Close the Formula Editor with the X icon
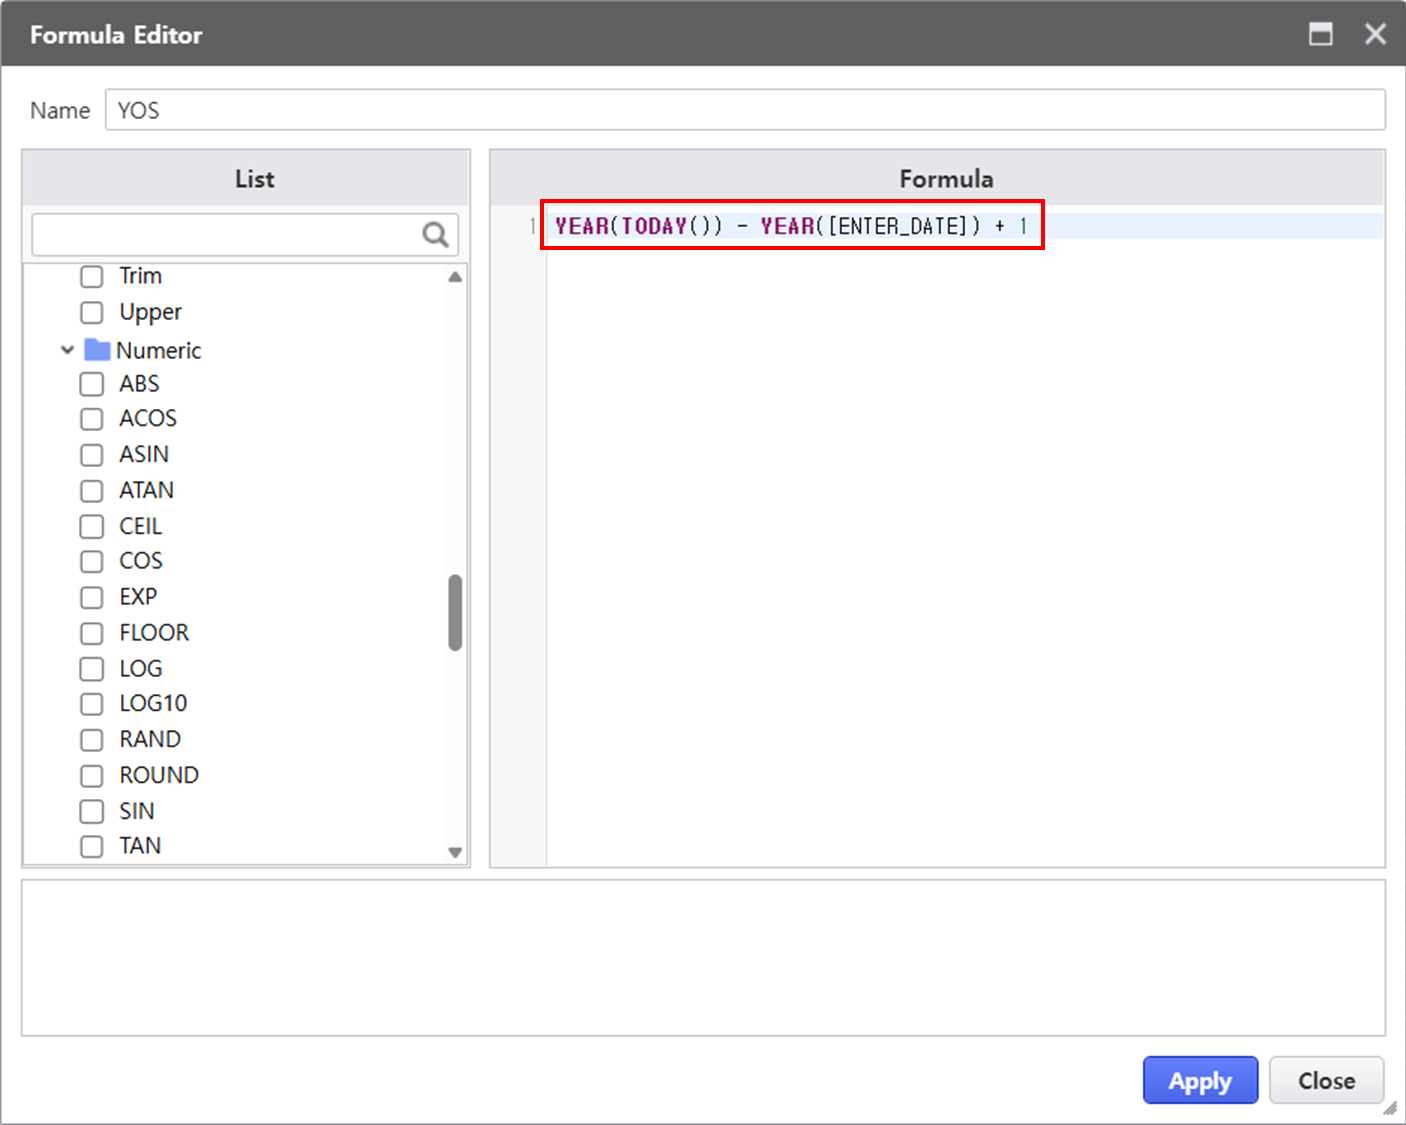1406x1125 pixels. tap(1375, 34)
